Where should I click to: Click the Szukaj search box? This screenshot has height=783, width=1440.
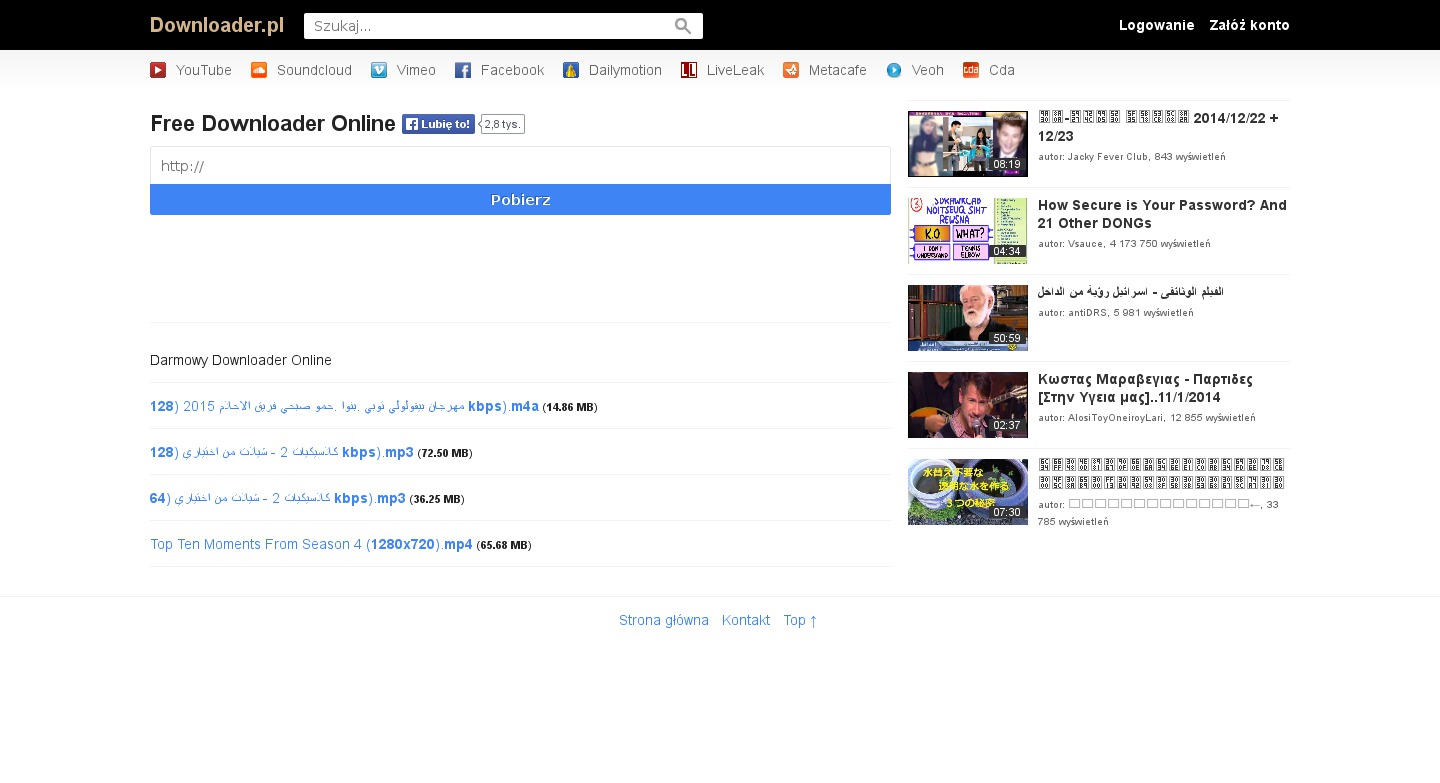tap(490, 26)
